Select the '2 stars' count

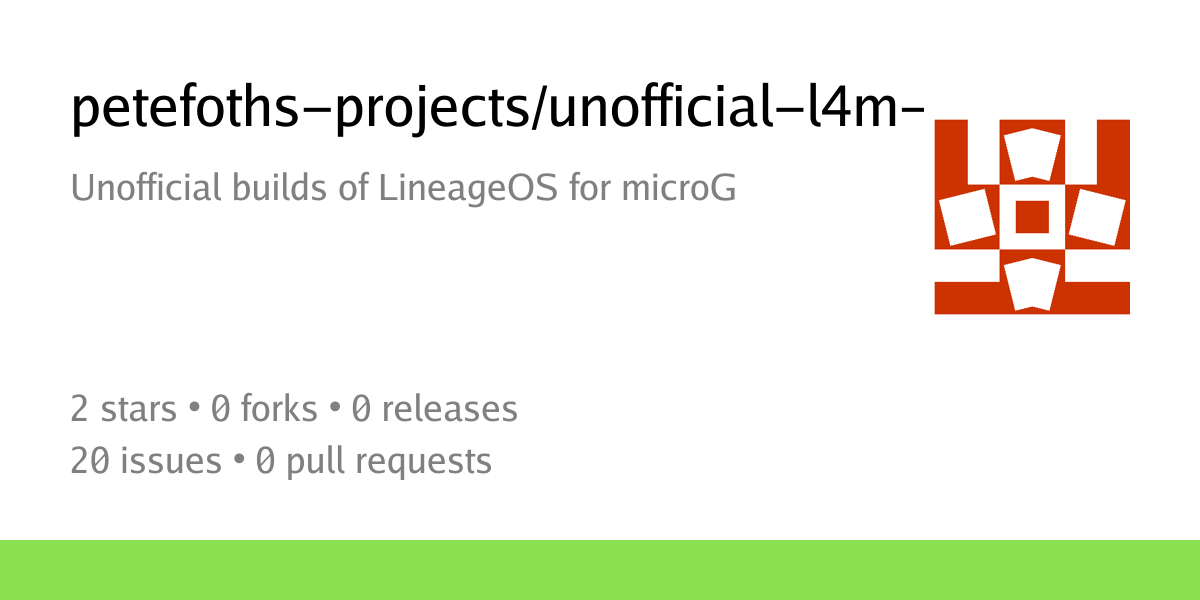click(x=123, y=409)
